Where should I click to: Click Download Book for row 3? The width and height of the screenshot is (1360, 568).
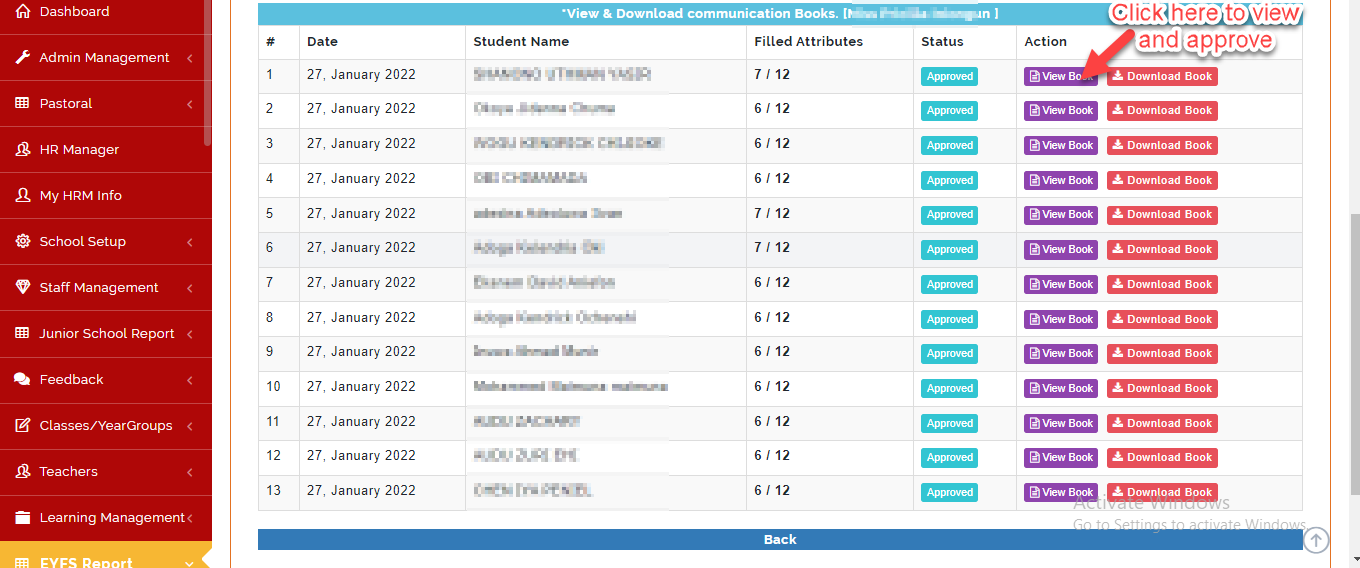click(x=1162, y=146)
